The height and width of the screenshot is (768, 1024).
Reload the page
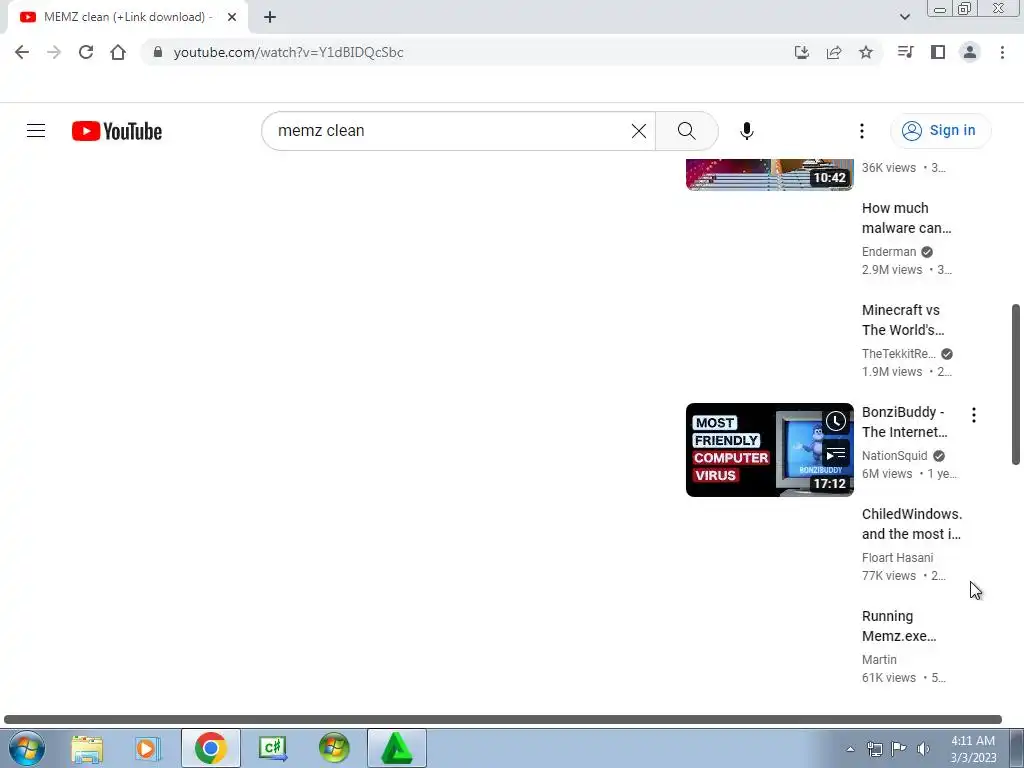[86, 52]
